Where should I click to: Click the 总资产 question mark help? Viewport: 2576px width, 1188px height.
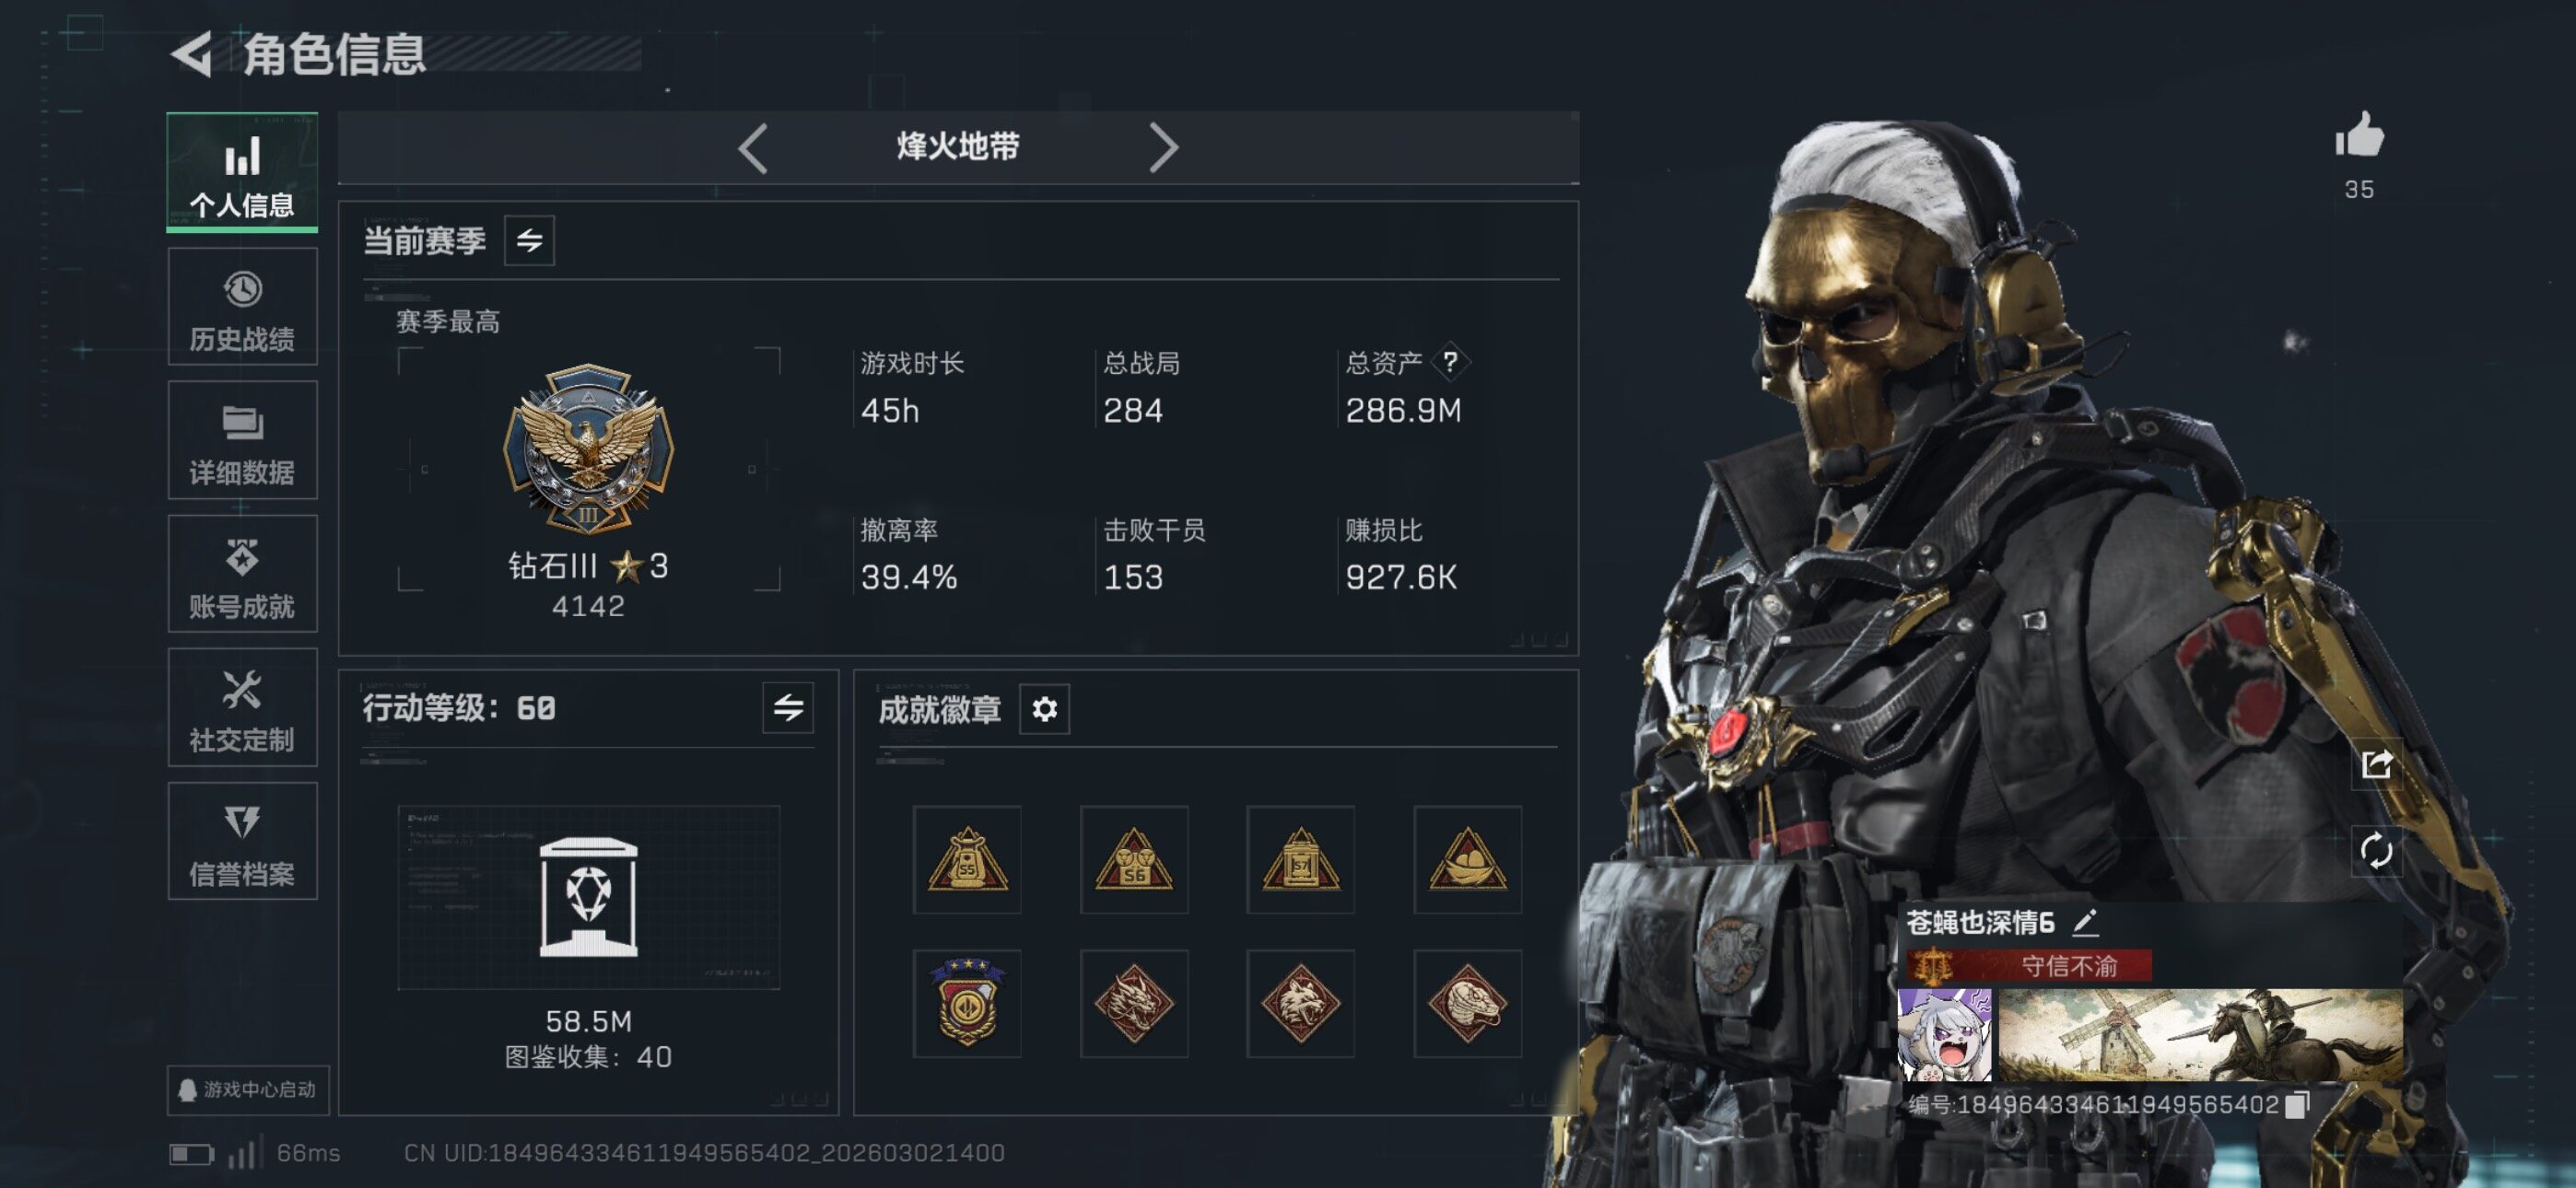coord(1450,362)
